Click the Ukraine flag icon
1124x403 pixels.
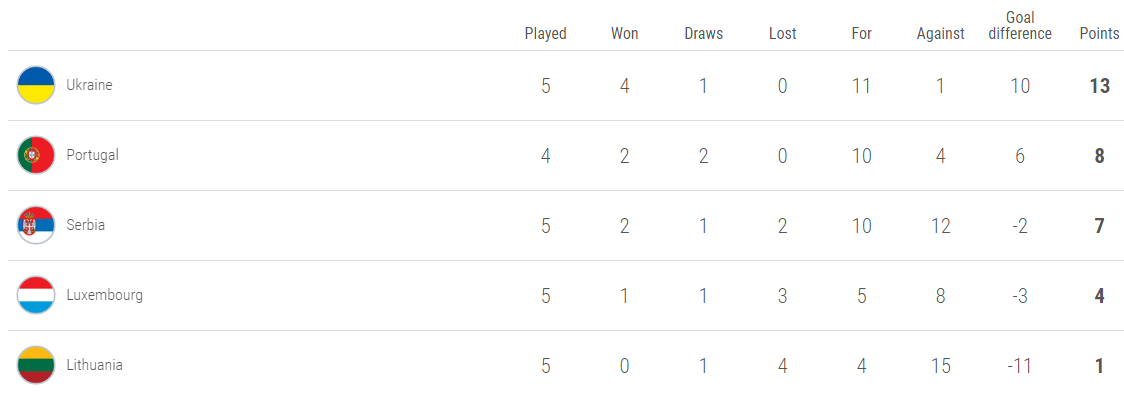36,86
